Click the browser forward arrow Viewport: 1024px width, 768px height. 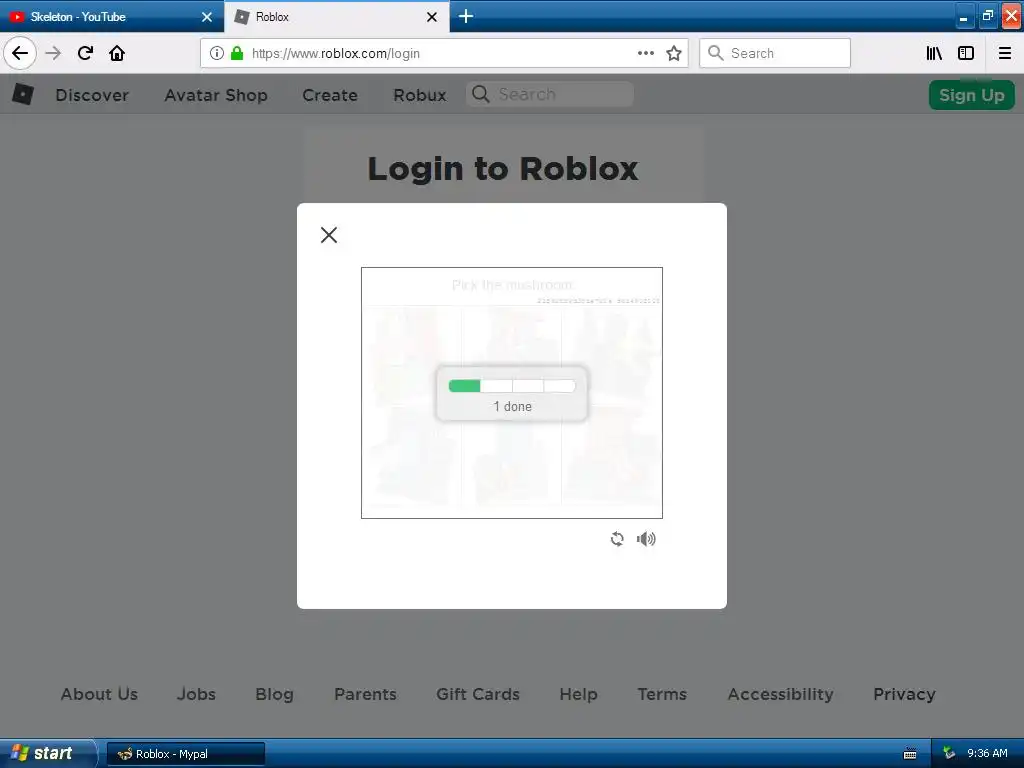[x=53, y=53]
